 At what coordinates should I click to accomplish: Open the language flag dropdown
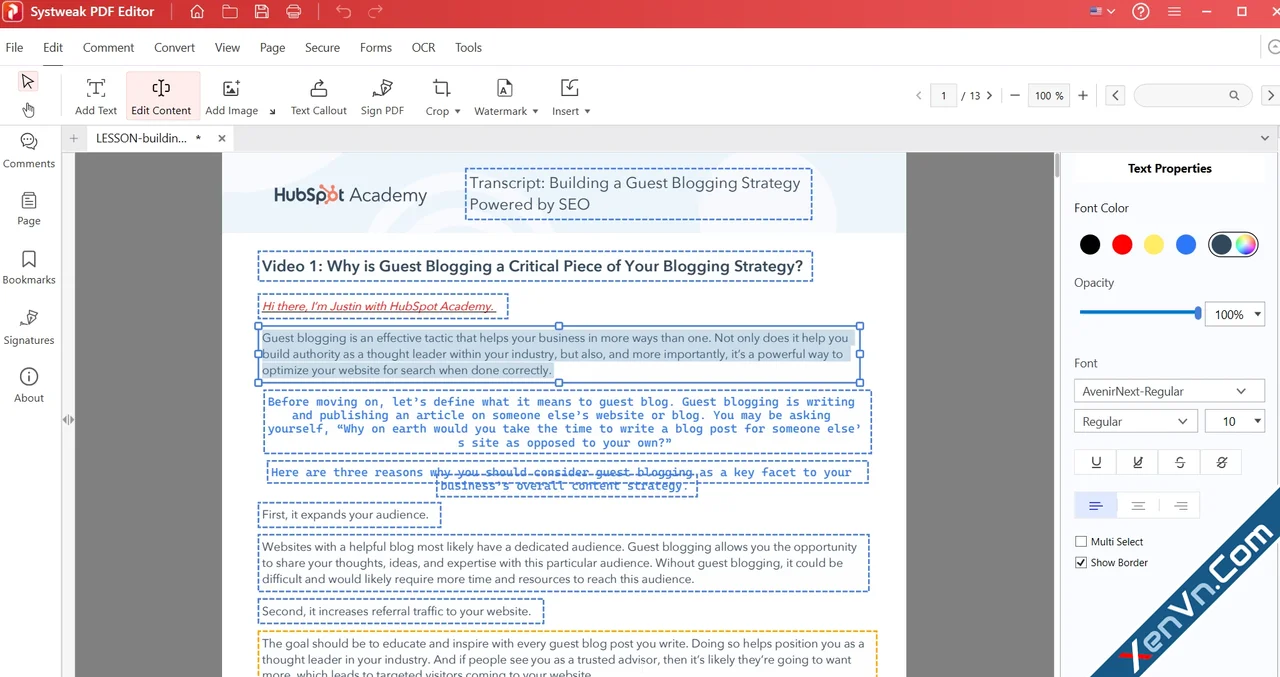pos(1103,12)
